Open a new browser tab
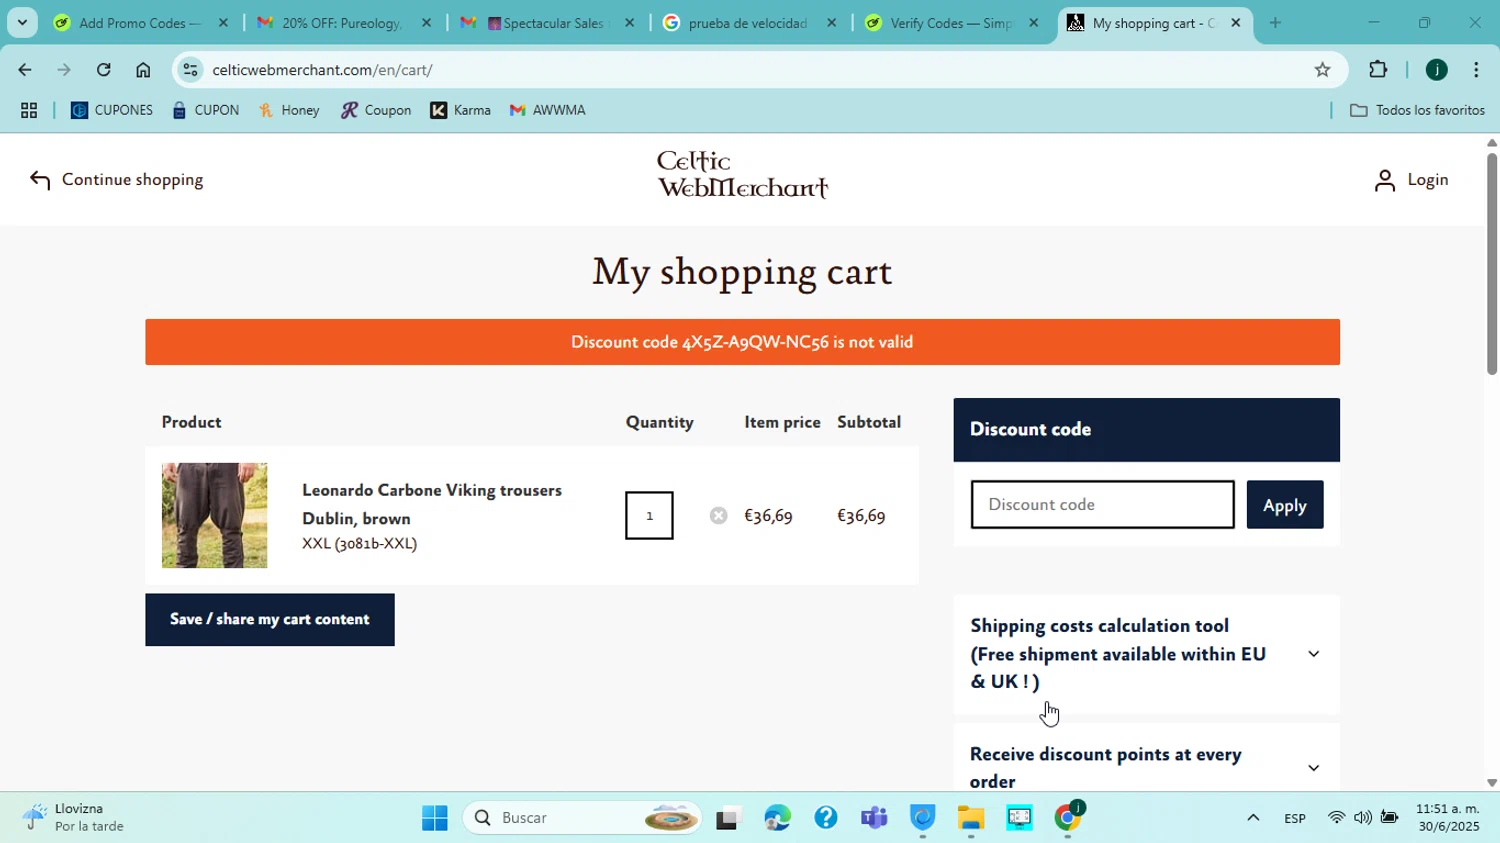The image size is (1500, 843). coord(1275,23)
